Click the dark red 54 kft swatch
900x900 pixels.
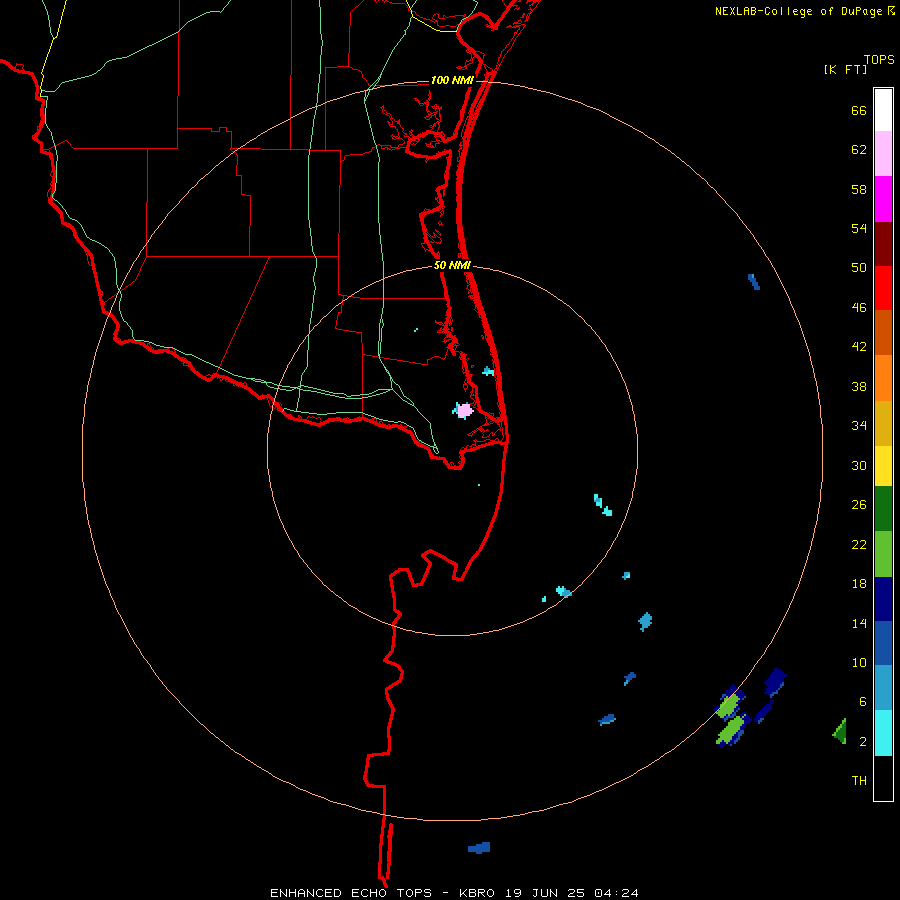click(x=883, y=244)
